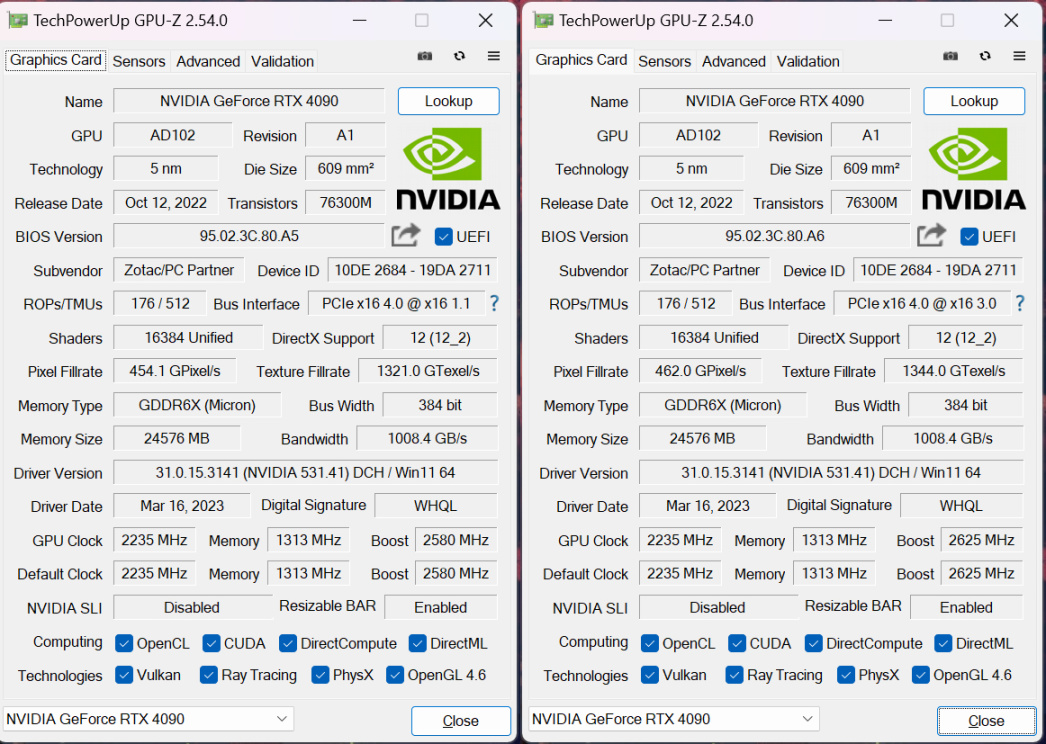
Task: Switch to Validation tab in right window
Action: tap(808, 61)
